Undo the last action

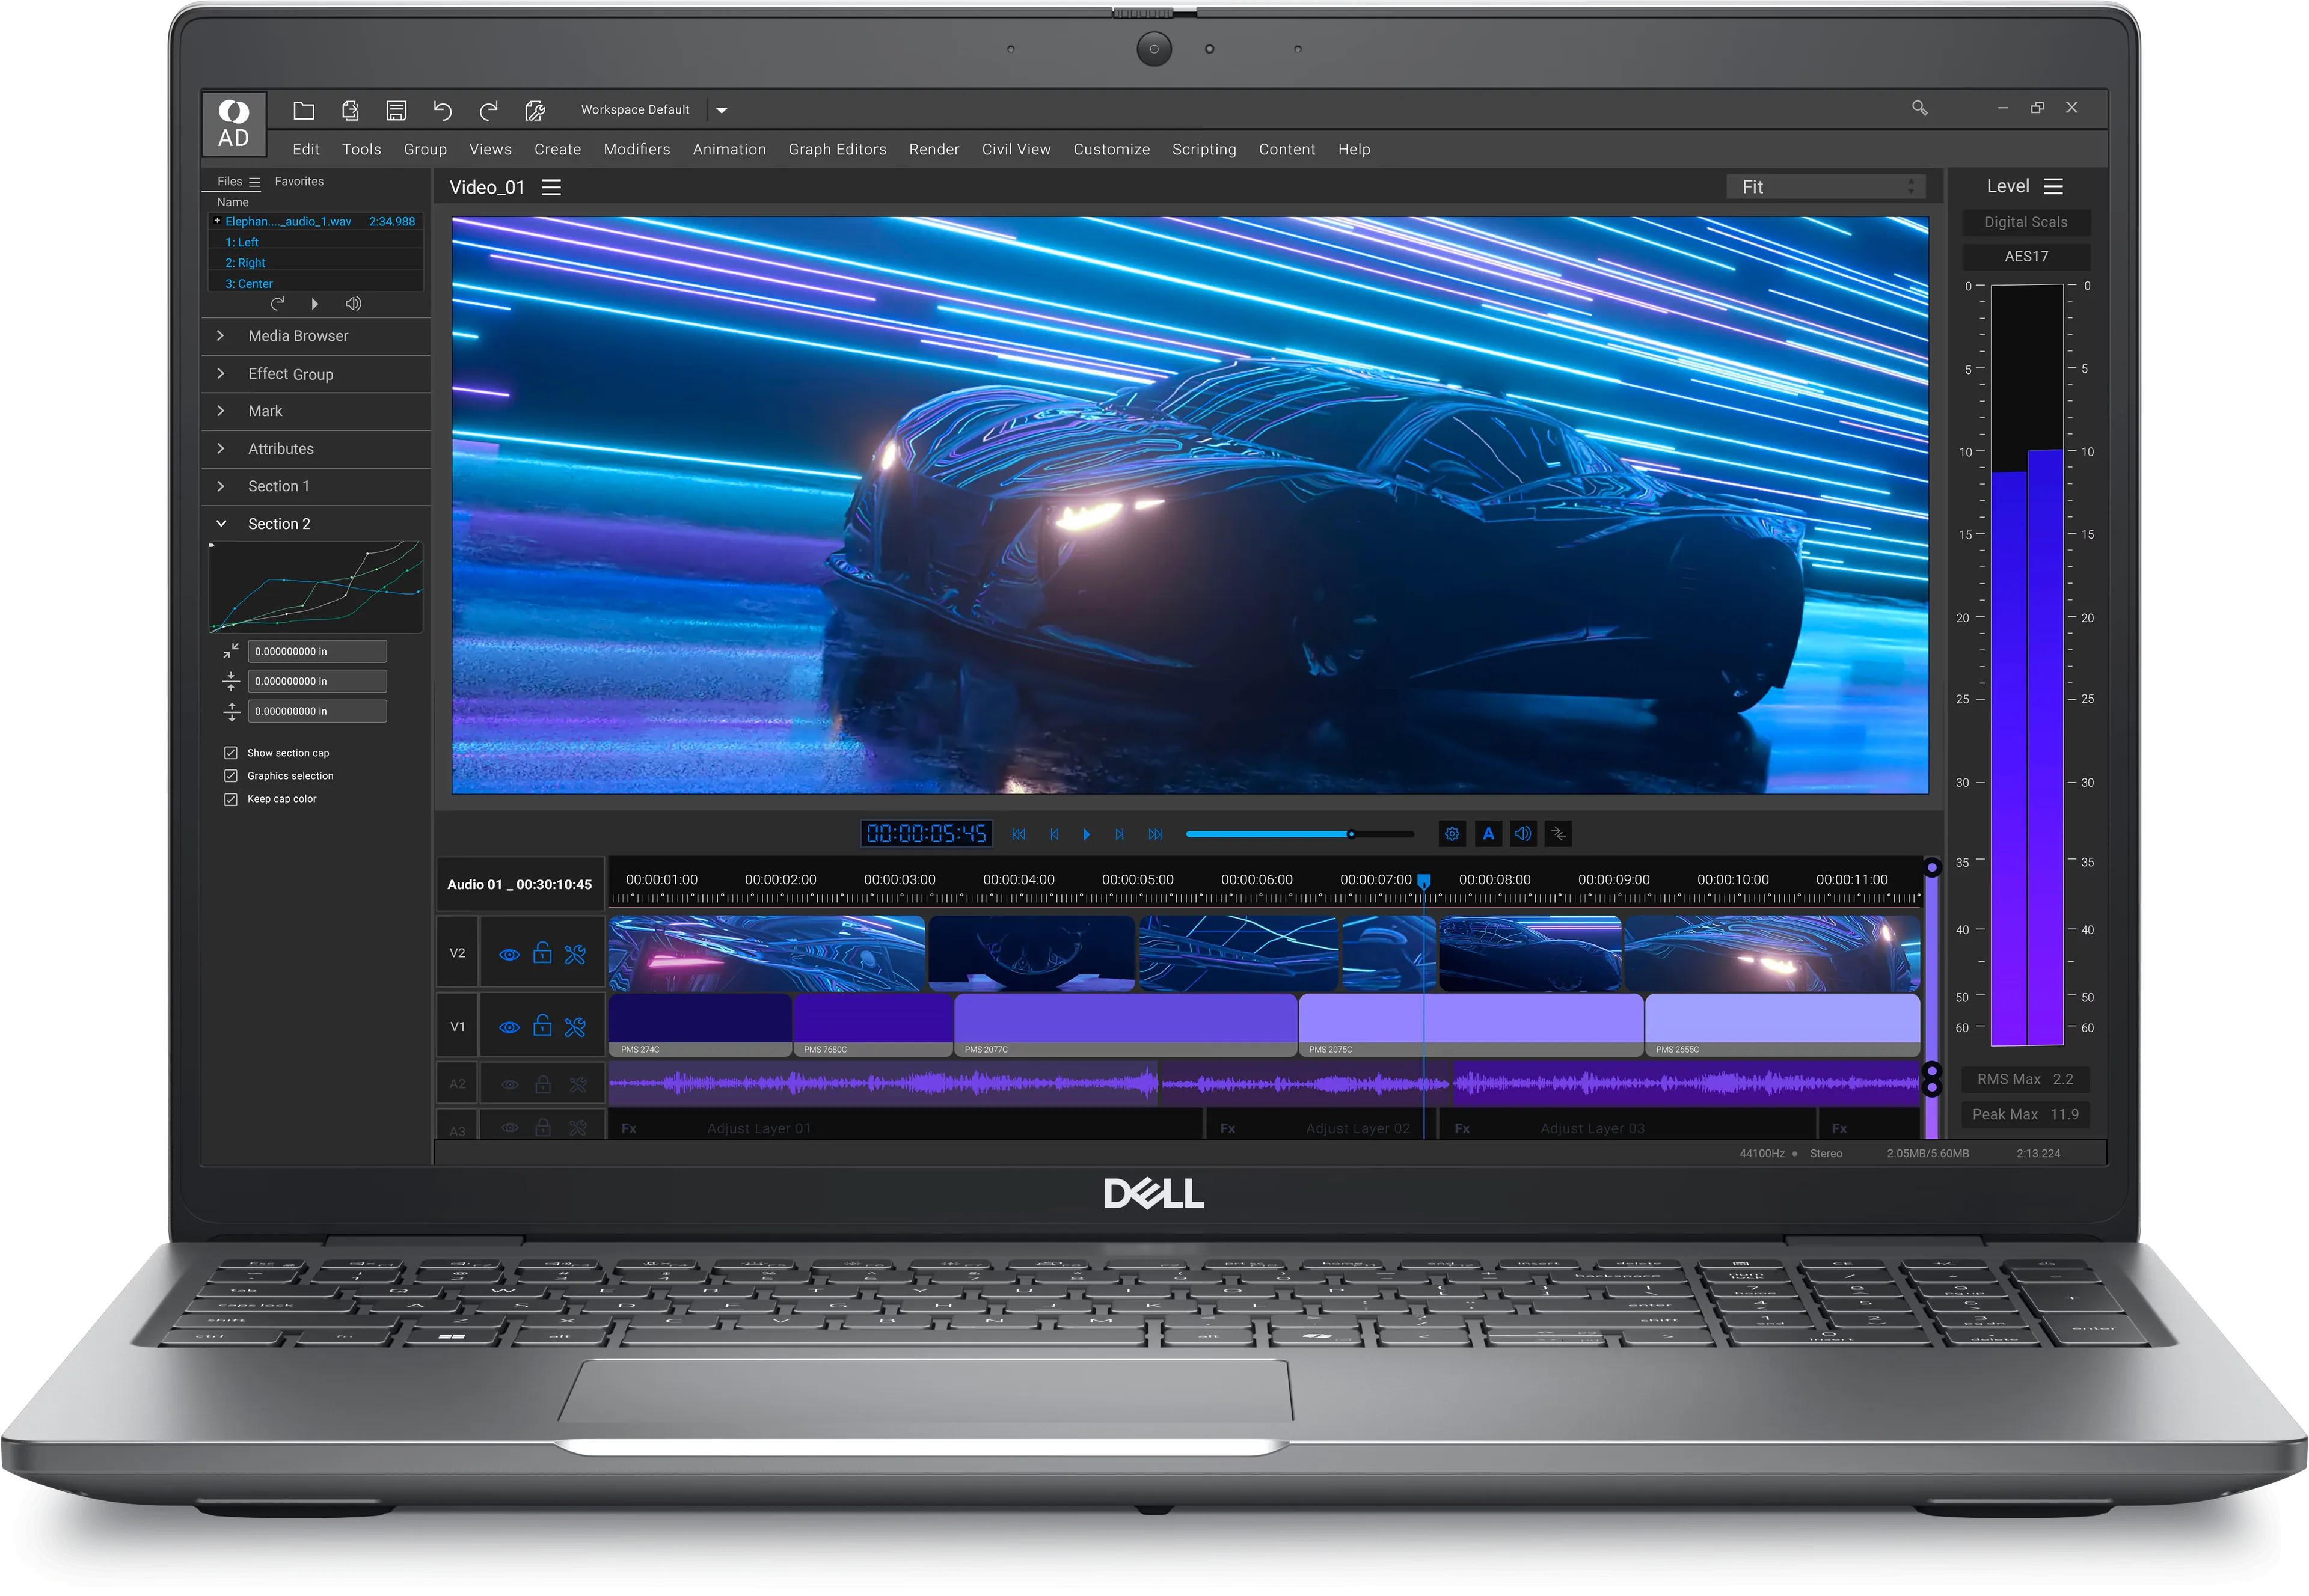(x=443, y=110)
